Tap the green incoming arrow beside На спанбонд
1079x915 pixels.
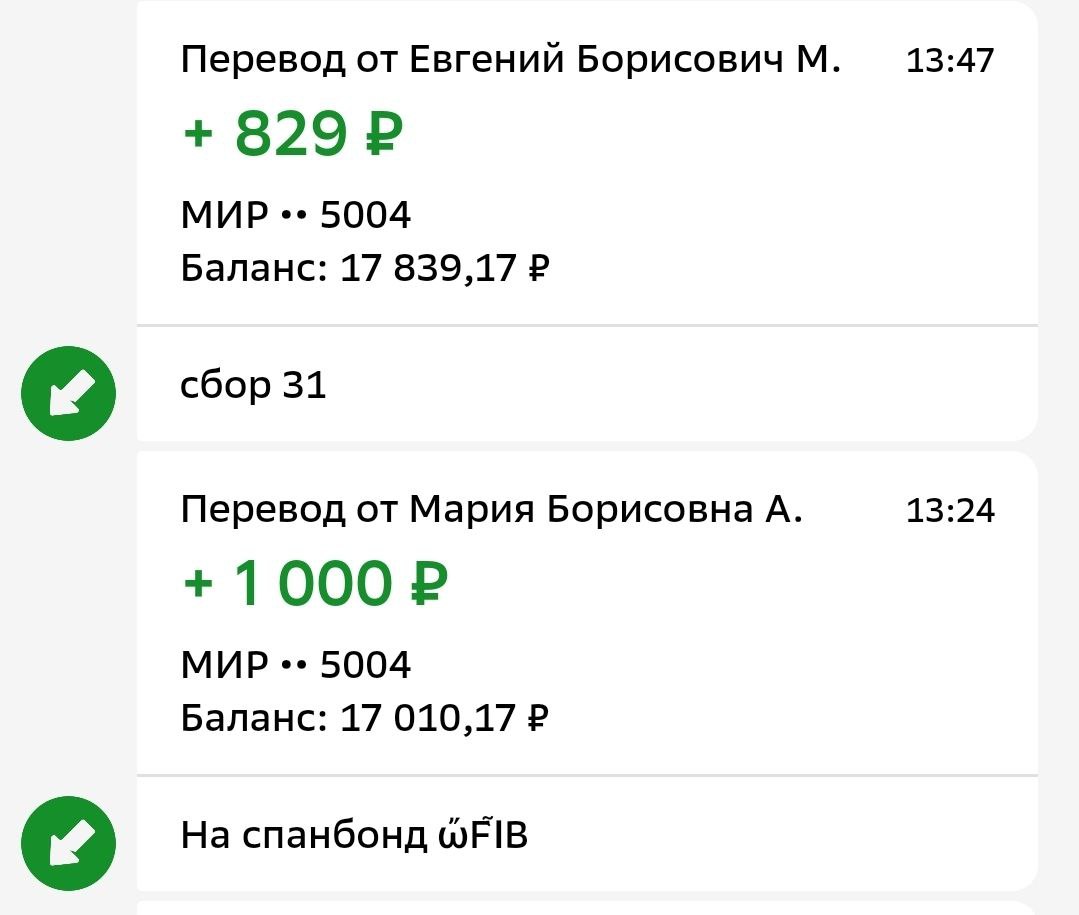[69, 844]
